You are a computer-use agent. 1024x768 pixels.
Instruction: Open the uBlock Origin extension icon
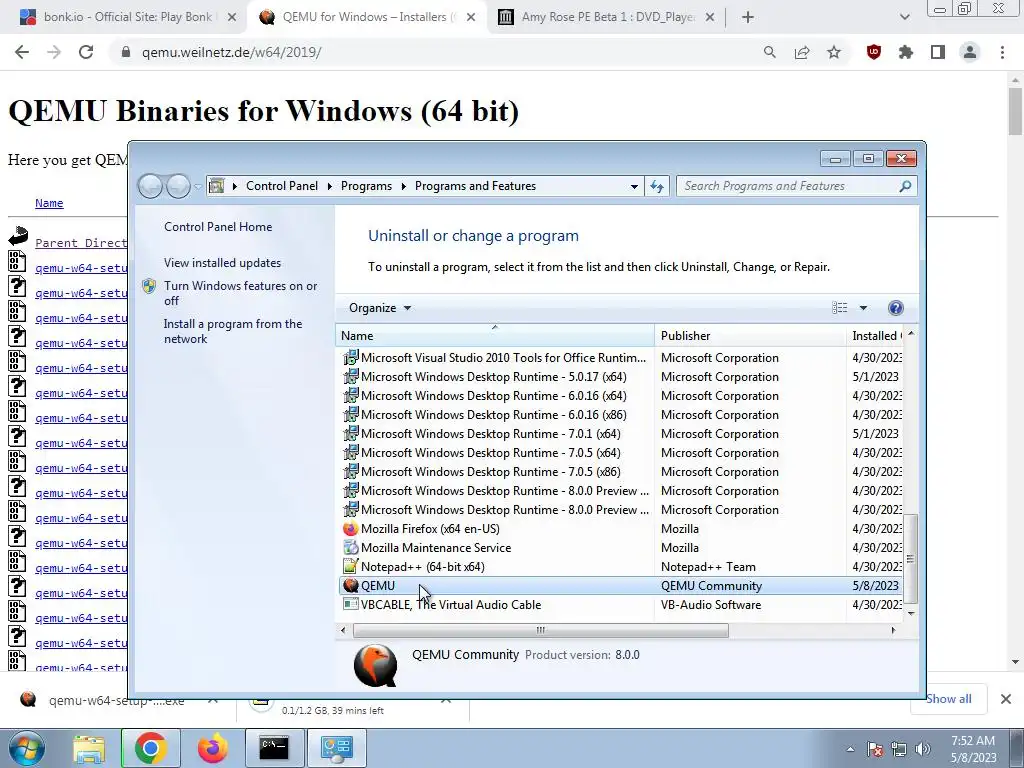point(874,52)
